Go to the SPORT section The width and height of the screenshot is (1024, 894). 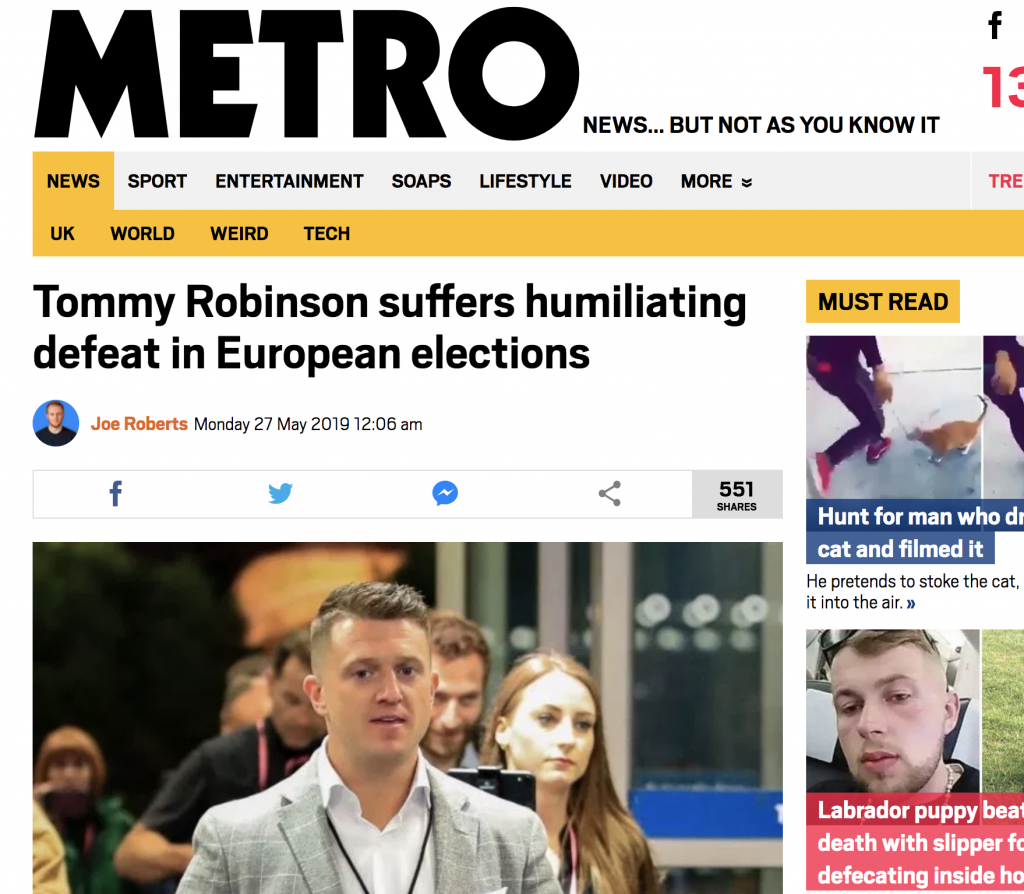[x=157, y=181]
